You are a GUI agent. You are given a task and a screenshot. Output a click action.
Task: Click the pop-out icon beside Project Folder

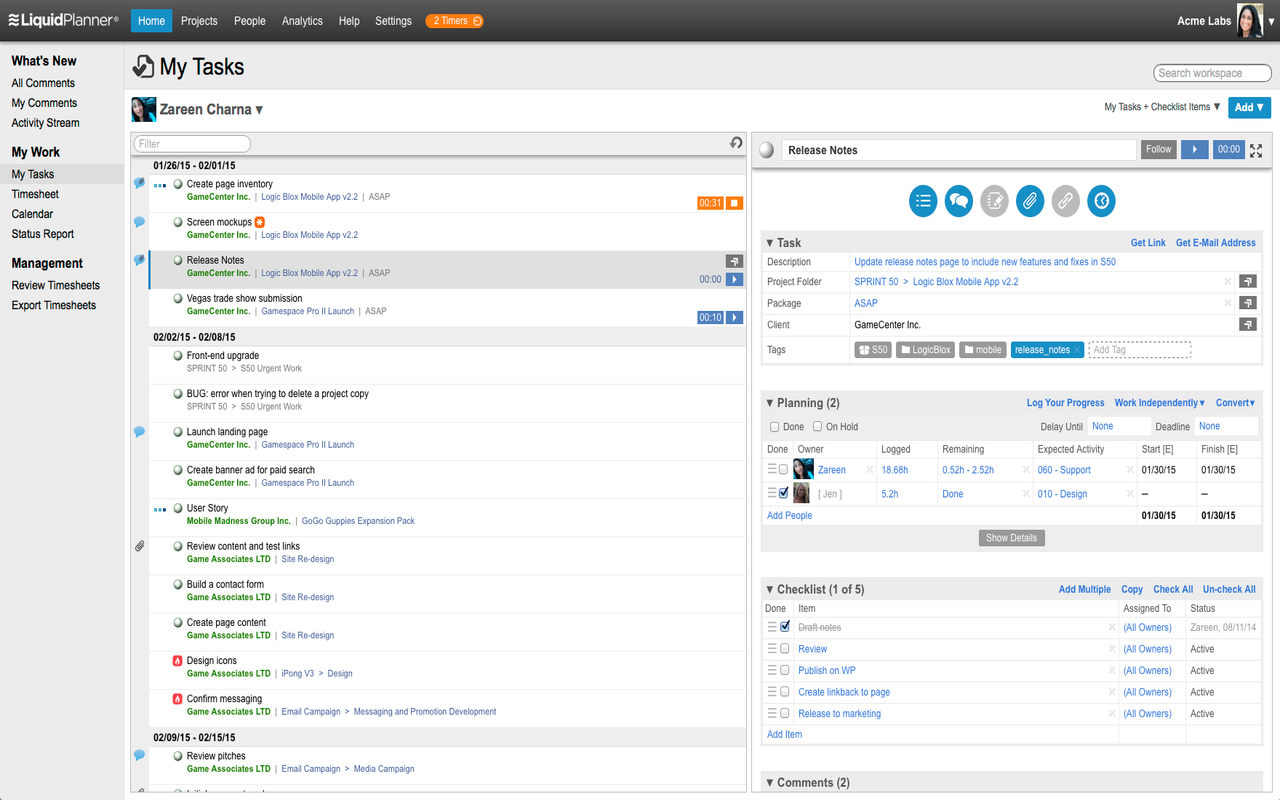[x=1247, y=281]
